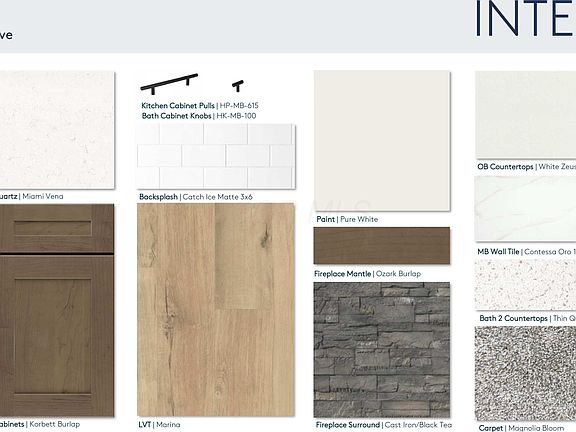Select the Pure White paint swatch

click(382, 141)
